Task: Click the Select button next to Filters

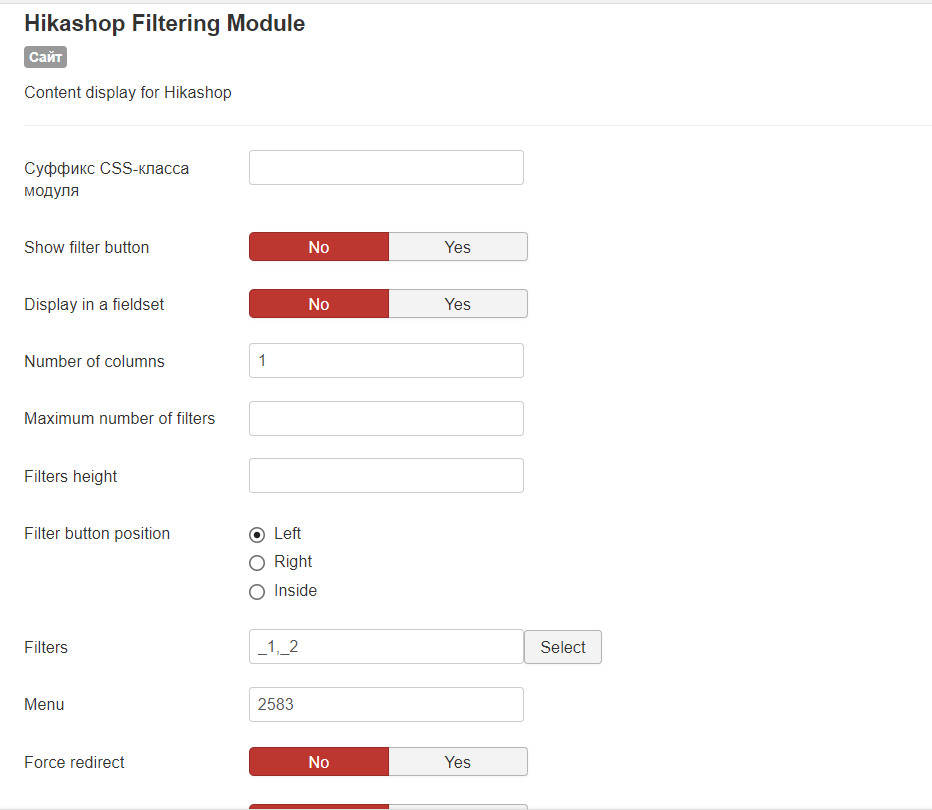Action: pos(562,647)
